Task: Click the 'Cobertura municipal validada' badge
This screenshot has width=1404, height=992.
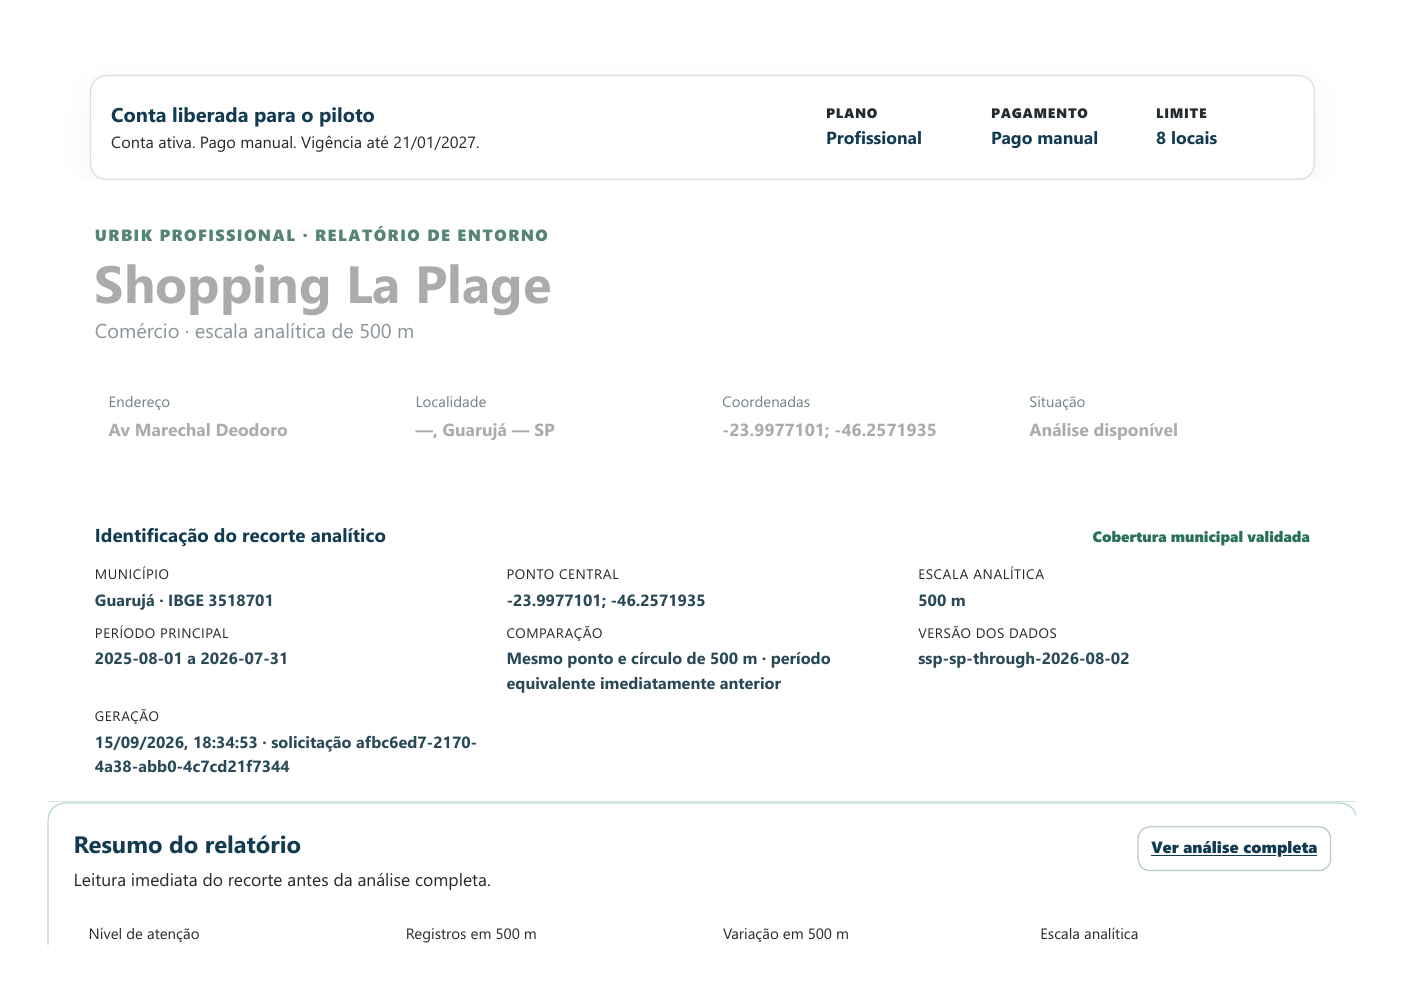Action: [x=1201, y=537]
